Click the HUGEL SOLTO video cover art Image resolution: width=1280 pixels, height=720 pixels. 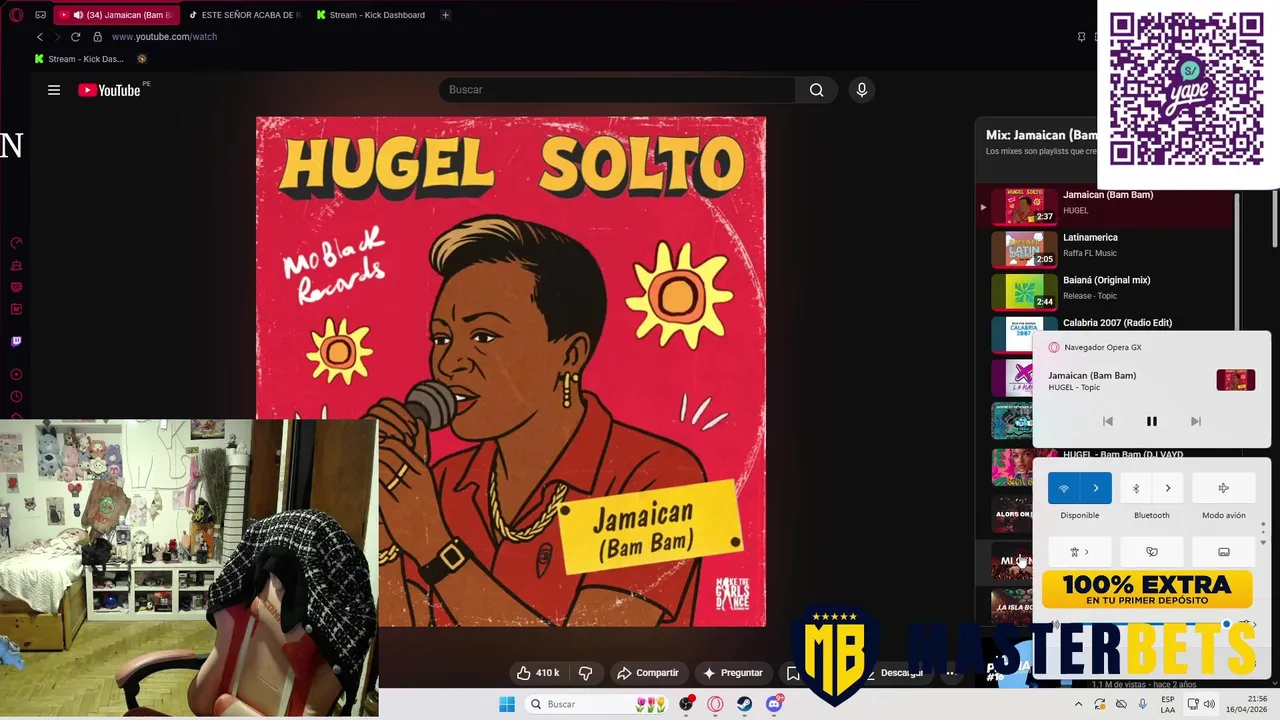point(511,372)
